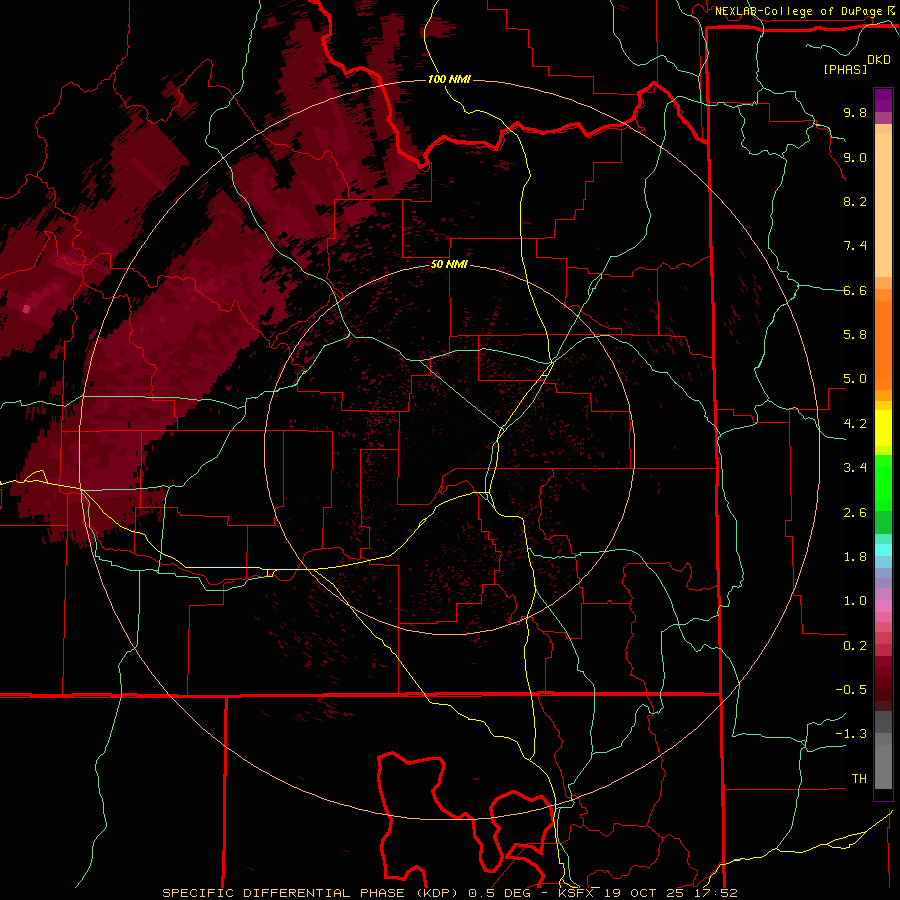The width and height of the screenshot is (900, 900).
Task: Click the 3.4 value on the color scale
Action: coord(855,468)
